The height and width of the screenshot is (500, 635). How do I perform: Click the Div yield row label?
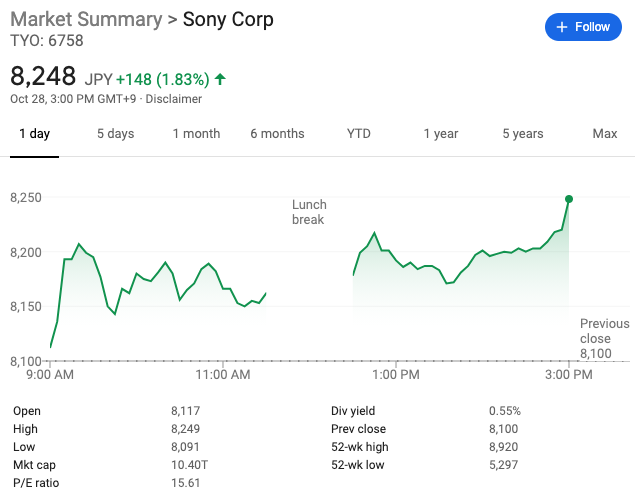tap(353, 411)
